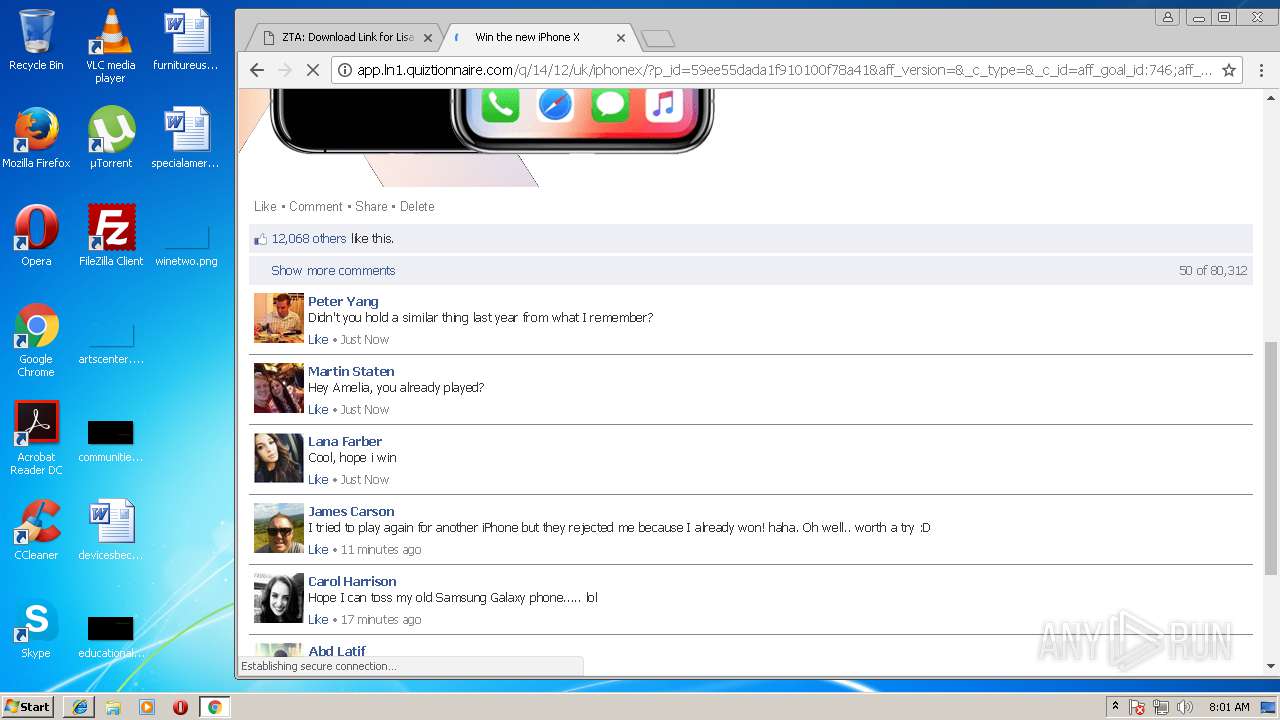Close the 'Win the new iPhone X' tab
1280x720 pixels.
(x=621, y=38)
